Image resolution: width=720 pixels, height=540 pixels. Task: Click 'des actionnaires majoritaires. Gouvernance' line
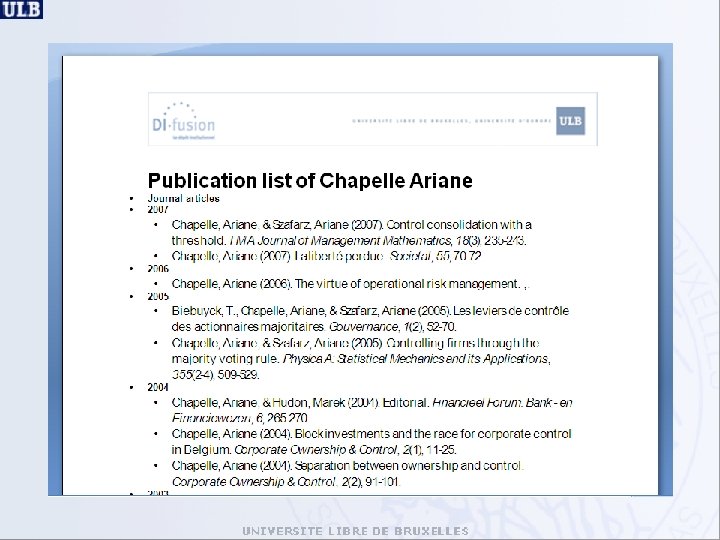tap(314, 326)
